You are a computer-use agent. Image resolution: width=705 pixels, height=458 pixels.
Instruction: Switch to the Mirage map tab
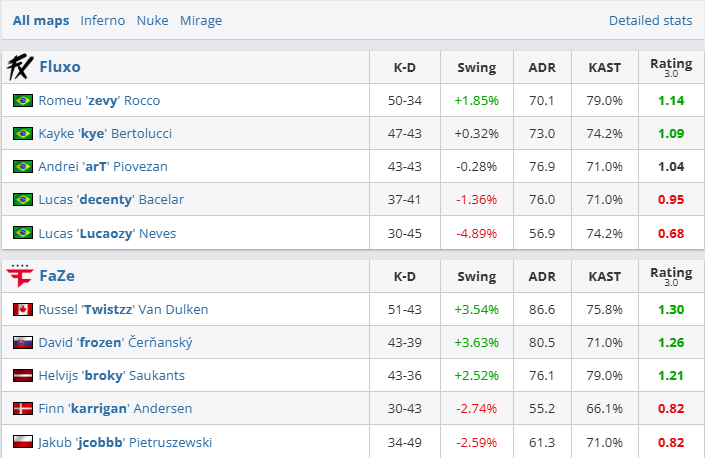point(201,20)
